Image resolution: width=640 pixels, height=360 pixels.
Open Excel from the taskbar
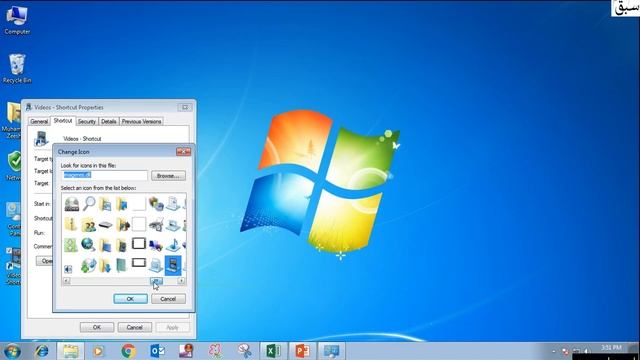point(273,351)
